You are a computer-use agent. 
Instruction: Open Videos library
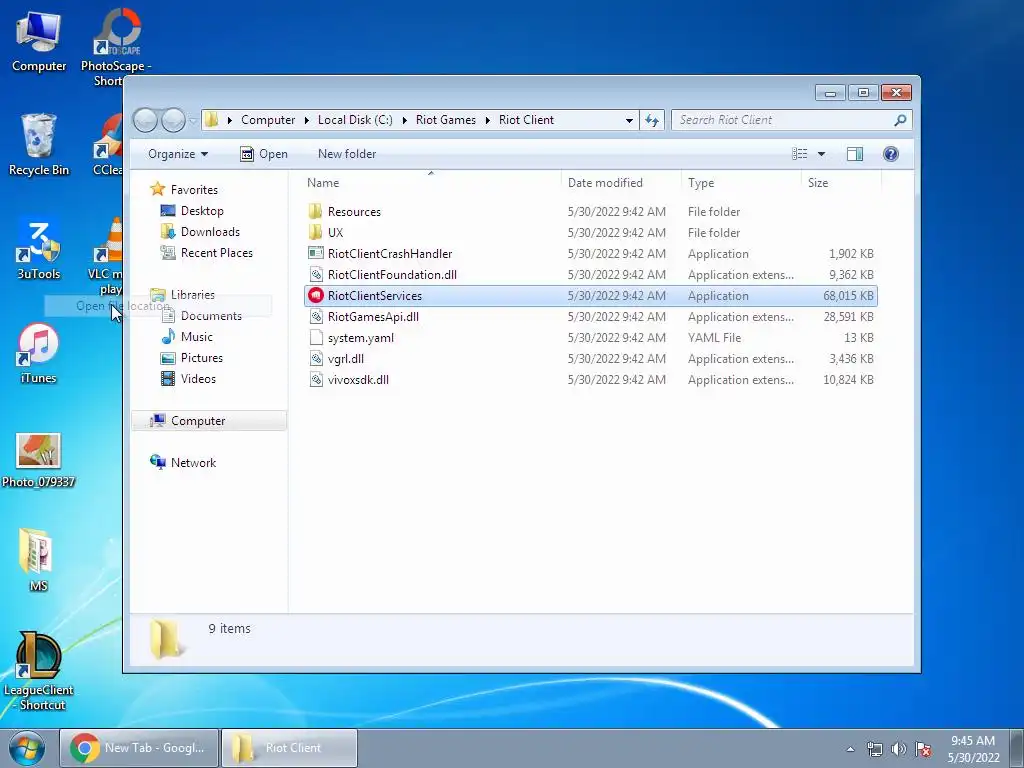[x=198, y=379]
